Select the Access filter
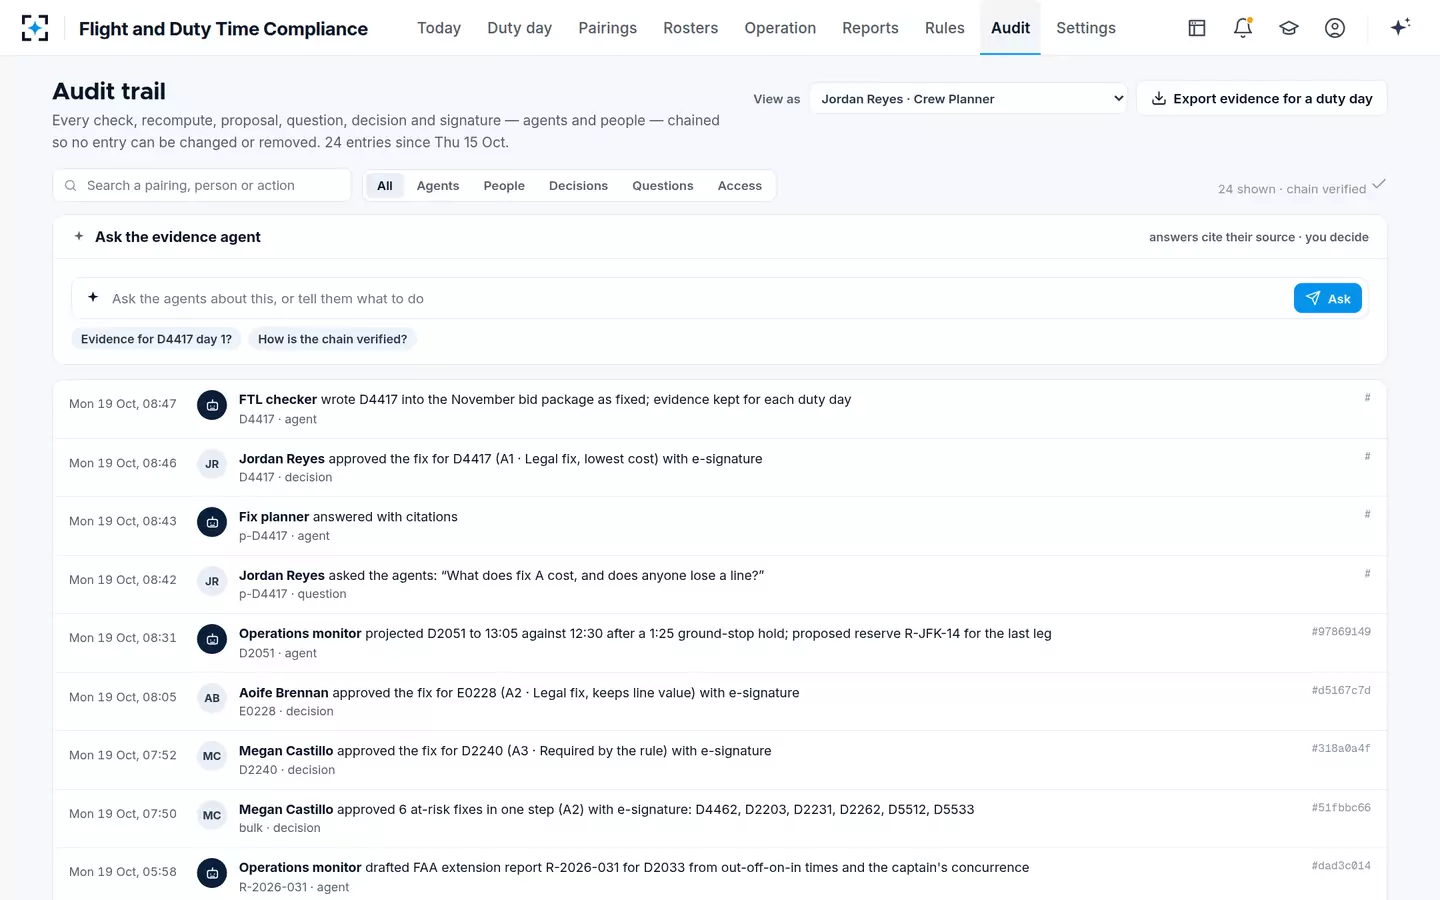This screenshot has height=900, width=1440. 740,186
